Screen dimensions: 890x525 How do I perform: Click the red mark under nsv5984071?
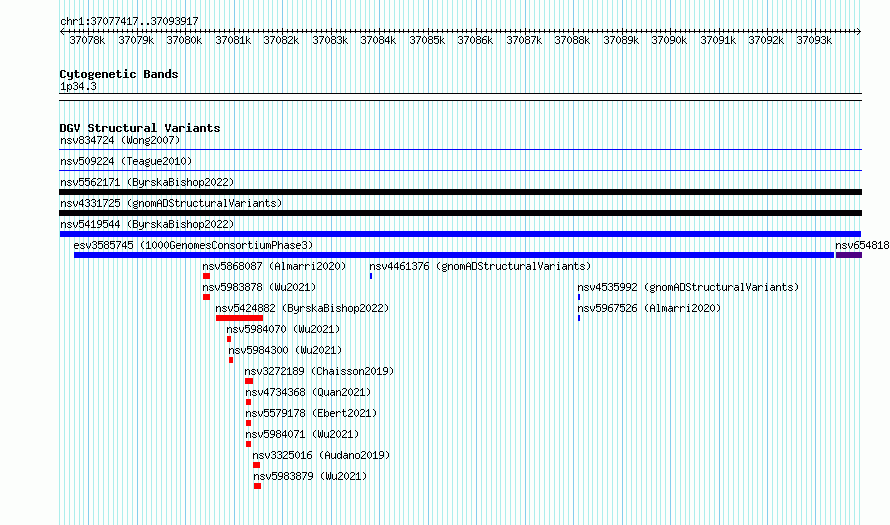click(x=249, y=444)
